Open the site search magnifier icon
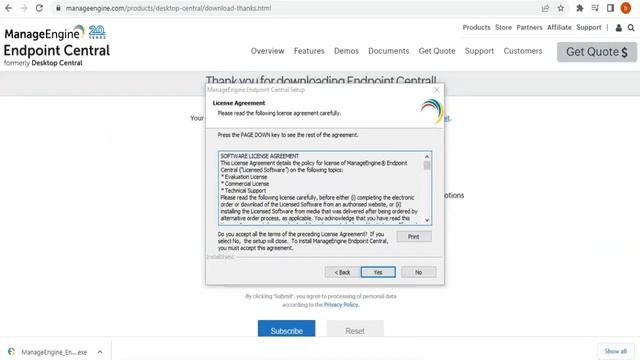Image resolution: width=640 pixels, height=360 pixels. click(x=631, y=28)
